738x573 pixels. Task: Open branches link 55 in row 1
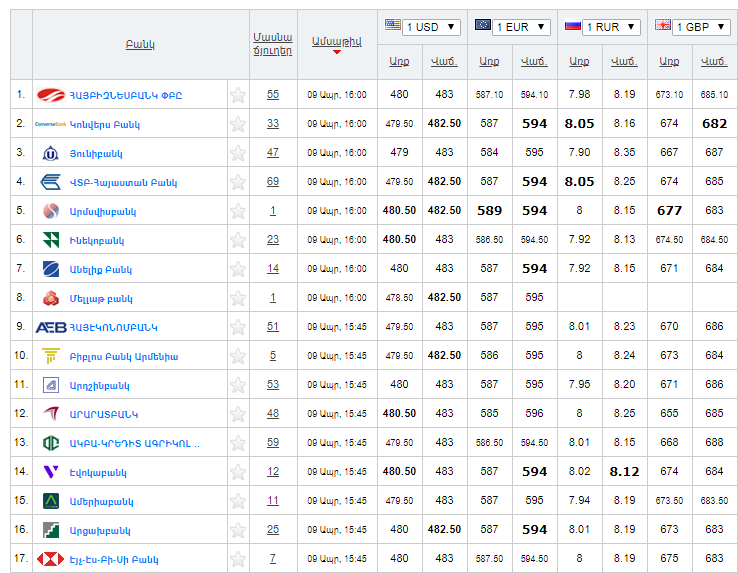[x=273, y=94]
